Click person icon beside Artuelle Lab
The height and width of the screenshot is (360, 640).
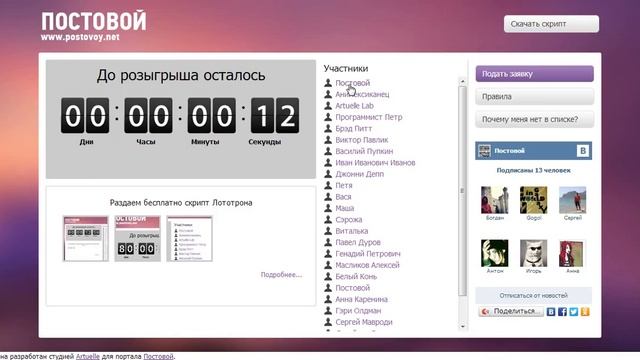coord(328,106)
